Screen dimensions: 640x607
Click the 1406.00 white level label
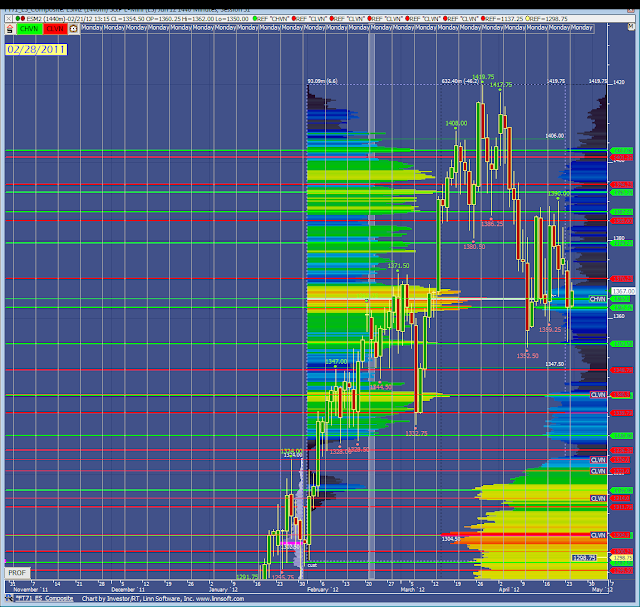tap(555, 136)
